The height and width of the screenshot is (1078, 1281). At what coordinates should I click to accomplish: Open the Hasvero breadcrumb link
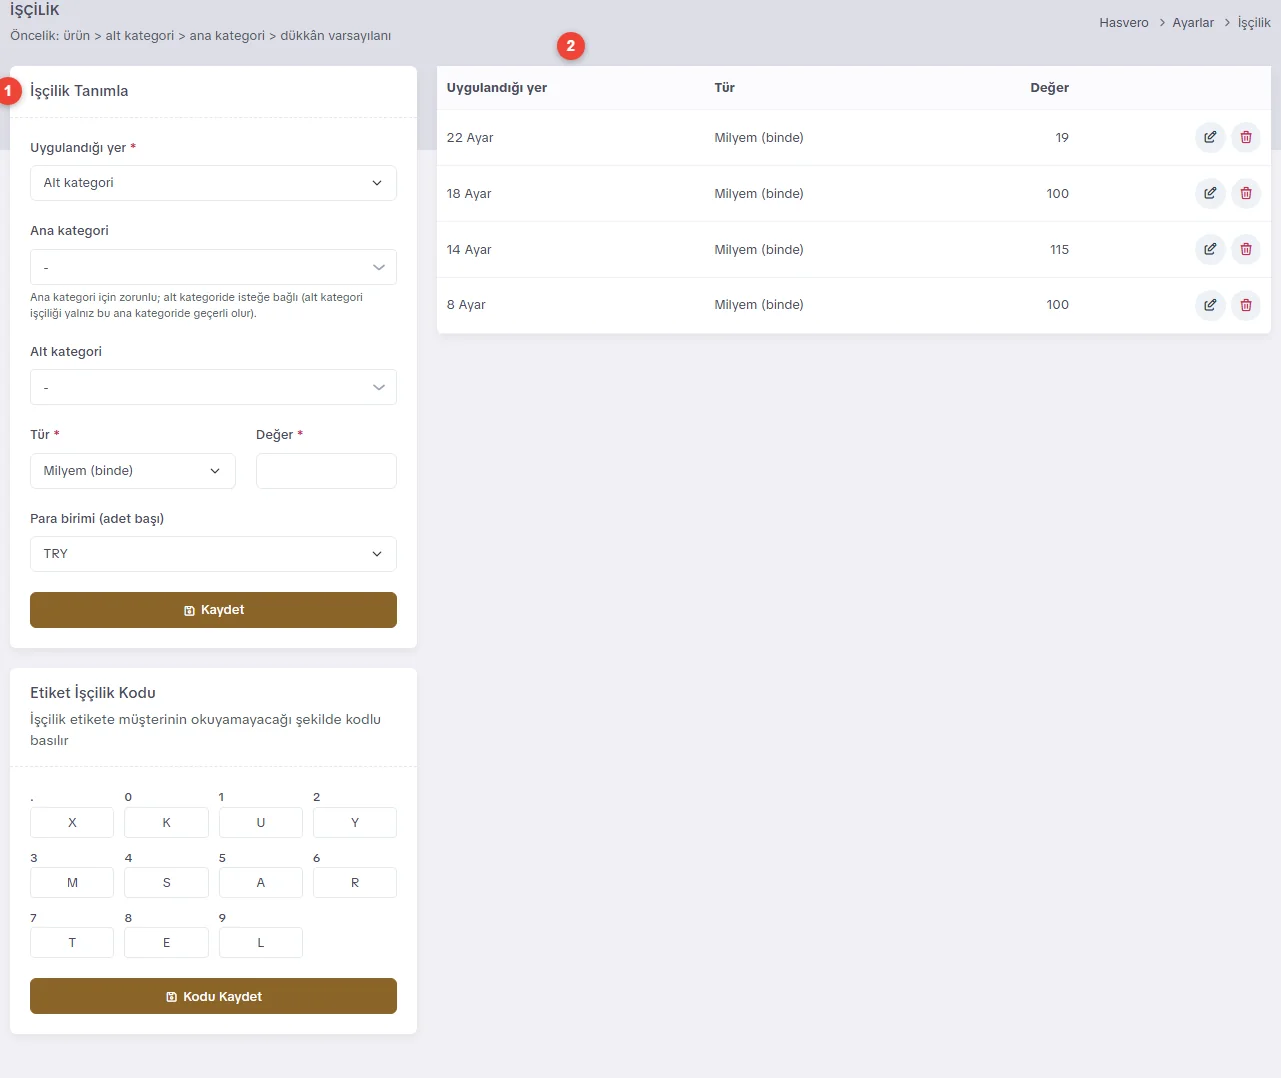1124,22
